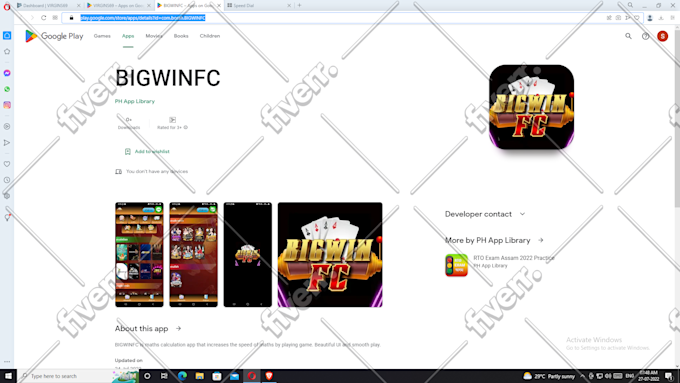View the first app screenshot
680x383 pixels.
point(139,255)
